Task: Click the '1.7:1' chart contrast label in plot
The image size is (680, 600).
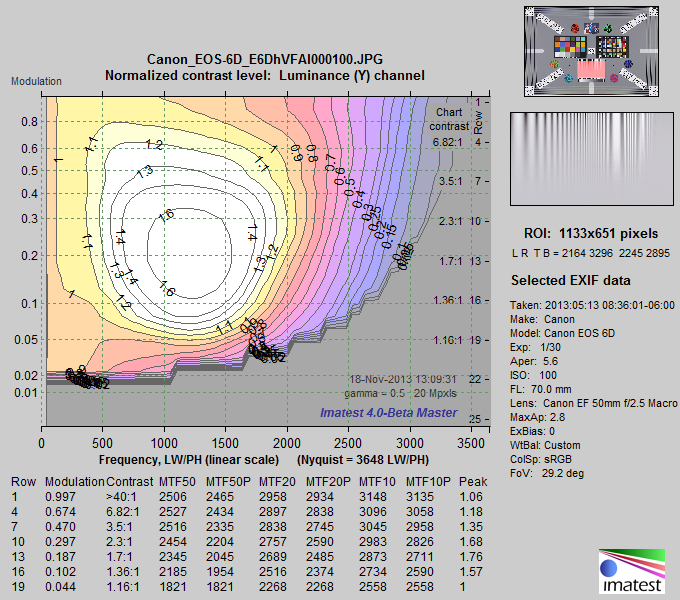Action: [451, 261]
